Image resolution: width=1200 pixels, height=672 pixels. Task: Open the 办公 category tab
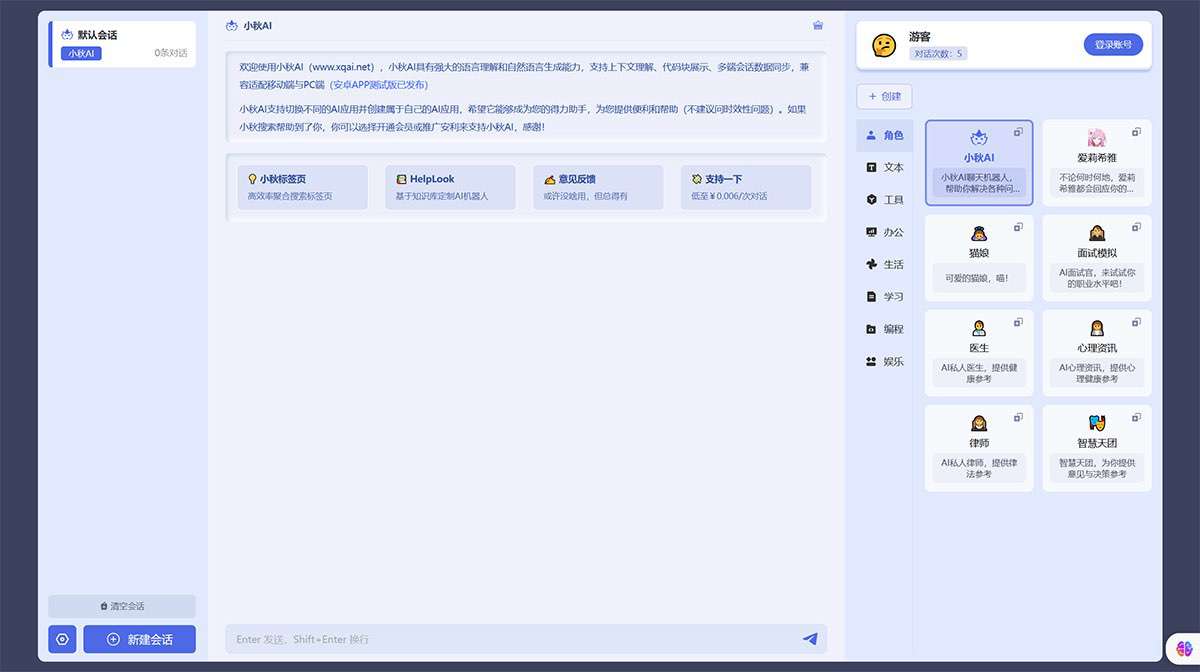pyautogui.click(x=885, y=232)
